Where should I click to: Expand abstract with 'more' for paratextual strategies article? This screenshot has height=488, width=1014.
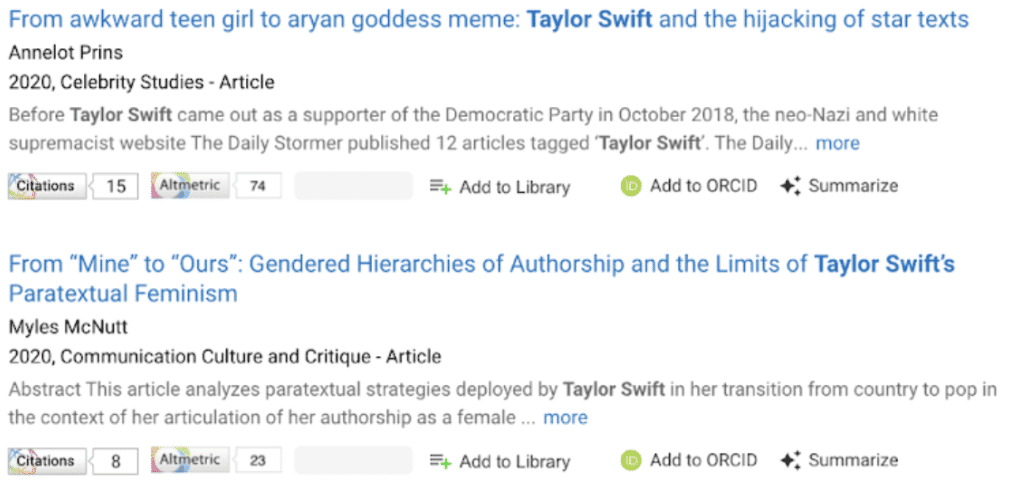click(565, 418)
